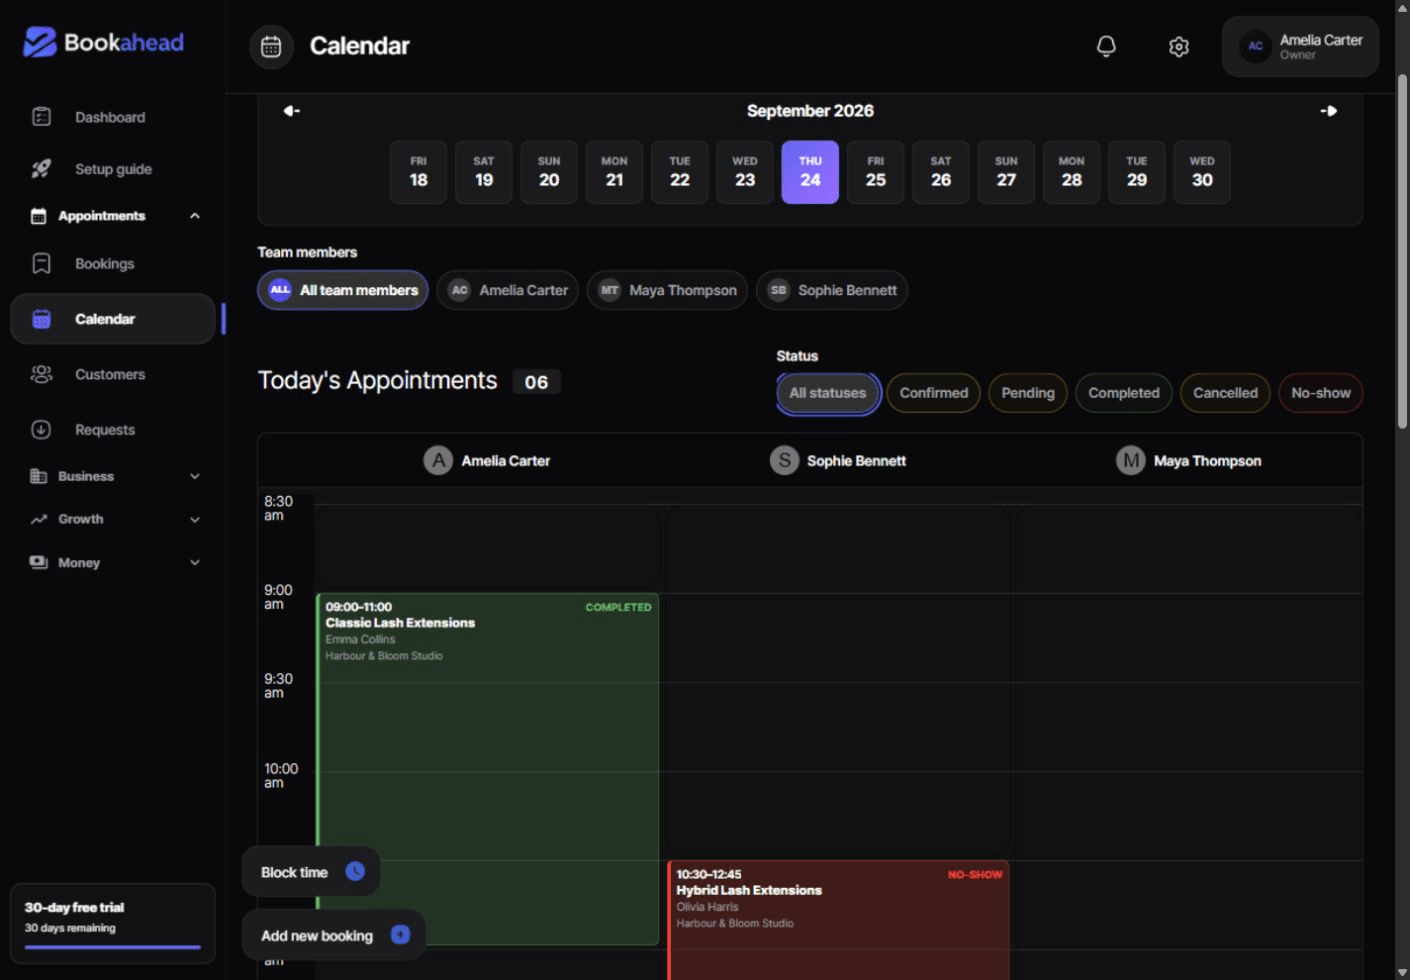Select All team members filter
This screenshot has height=980, width=1410.
343,290
